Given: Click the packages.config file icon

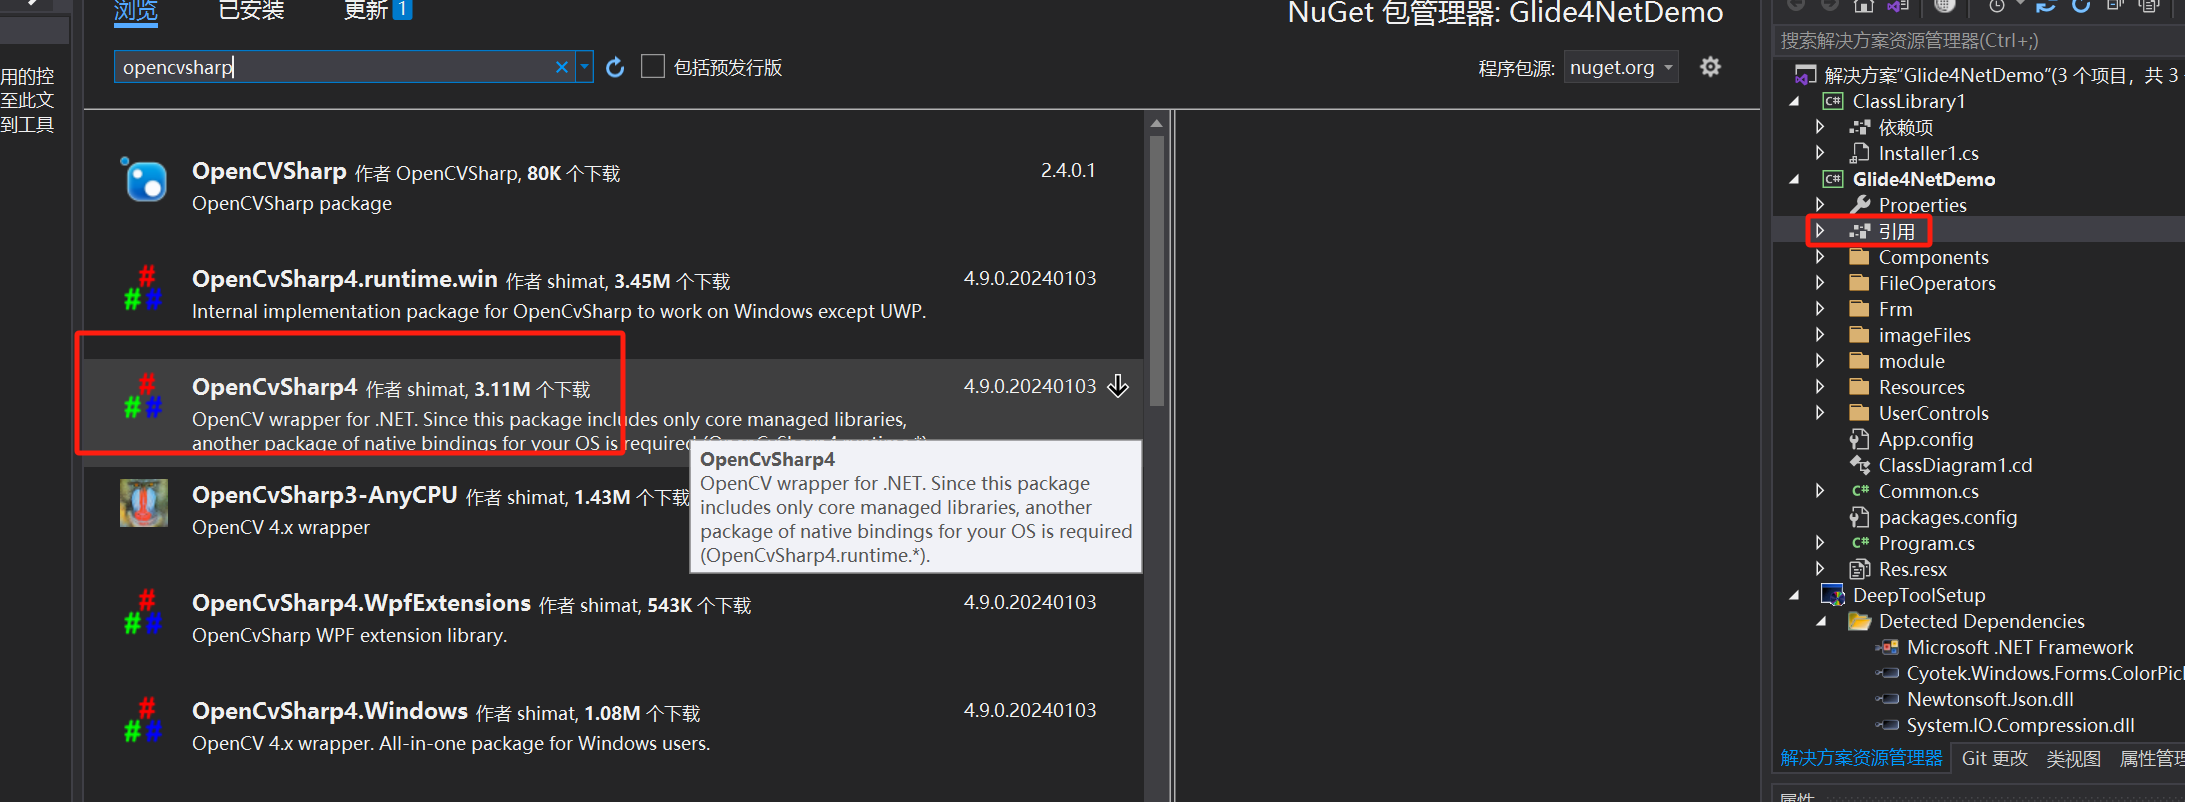Looking at the screenshot, I should point(1860,517).
